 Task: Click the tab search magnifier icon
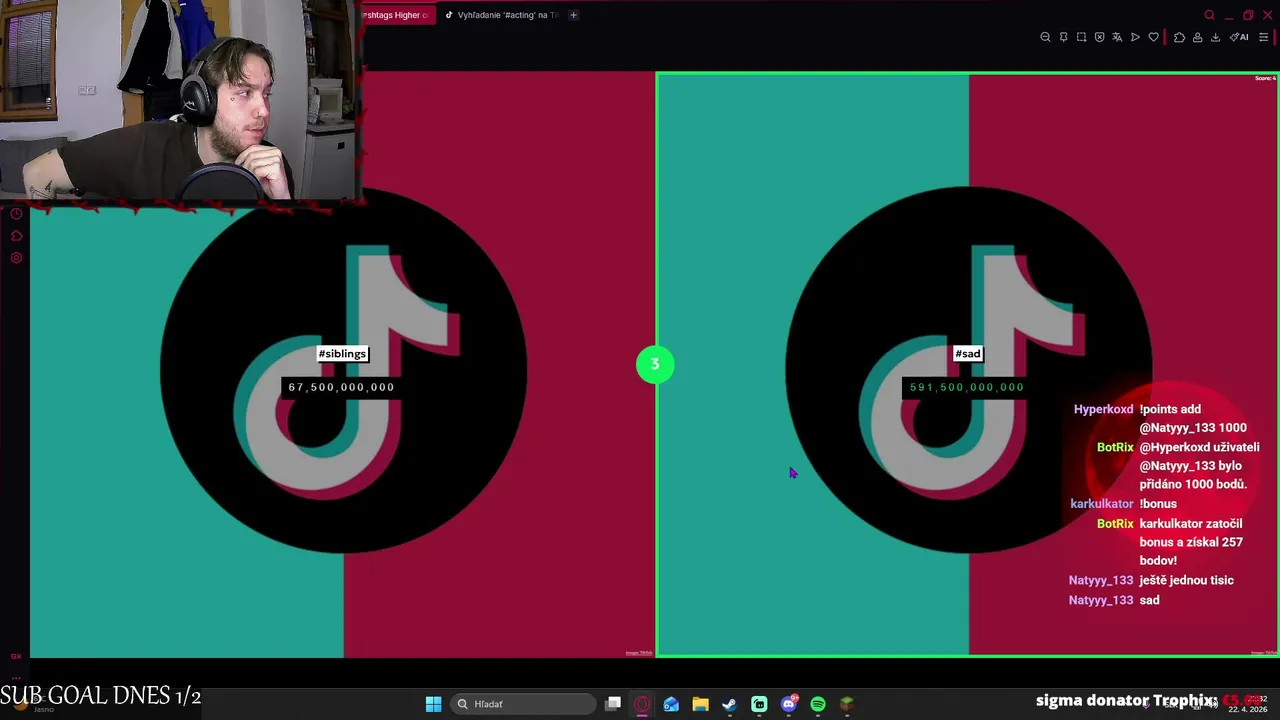pyautogui.click(x=1209, y=15)
